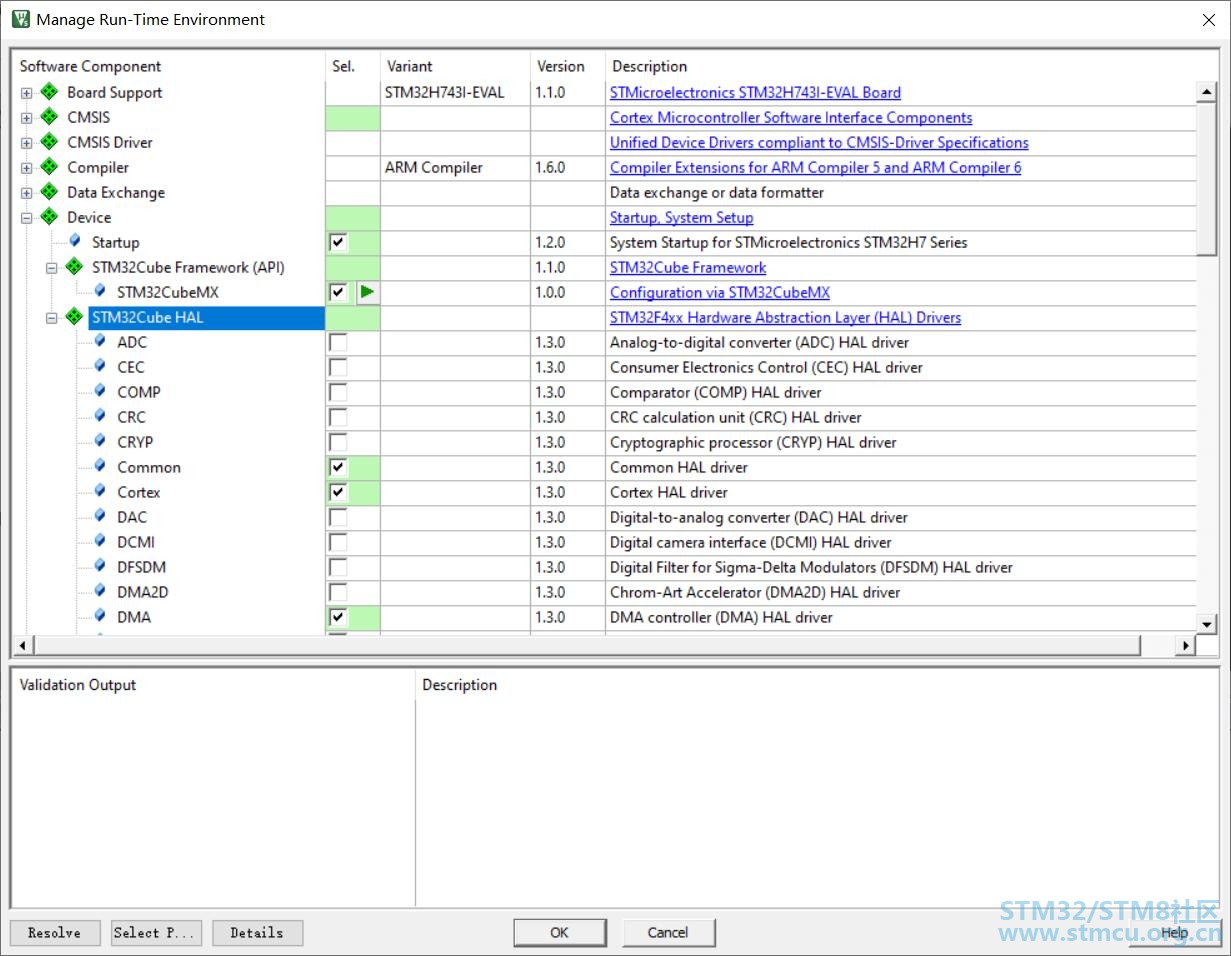This screenshot has width=1231, height=956.
Task: Open the Startup, System Setup link
Action: pyautogui.click(x=681, y=217)
